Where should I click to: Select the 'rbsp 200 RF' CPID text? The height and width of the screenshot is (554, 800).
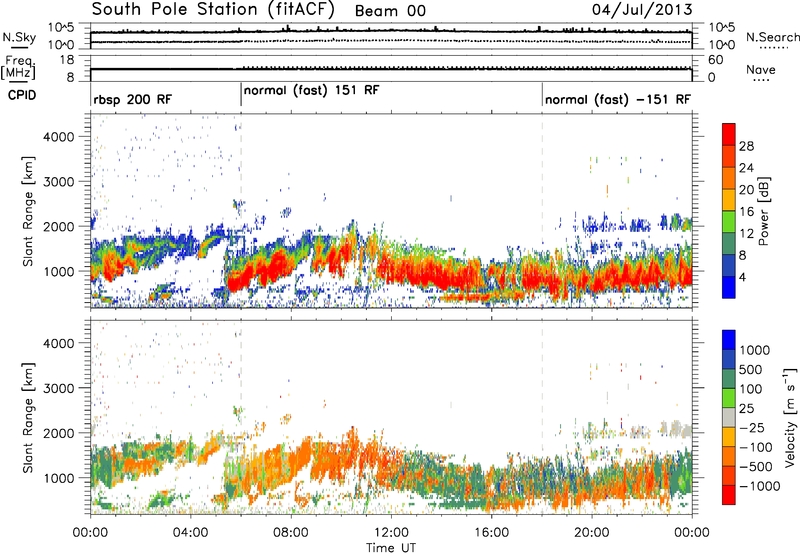133,100
